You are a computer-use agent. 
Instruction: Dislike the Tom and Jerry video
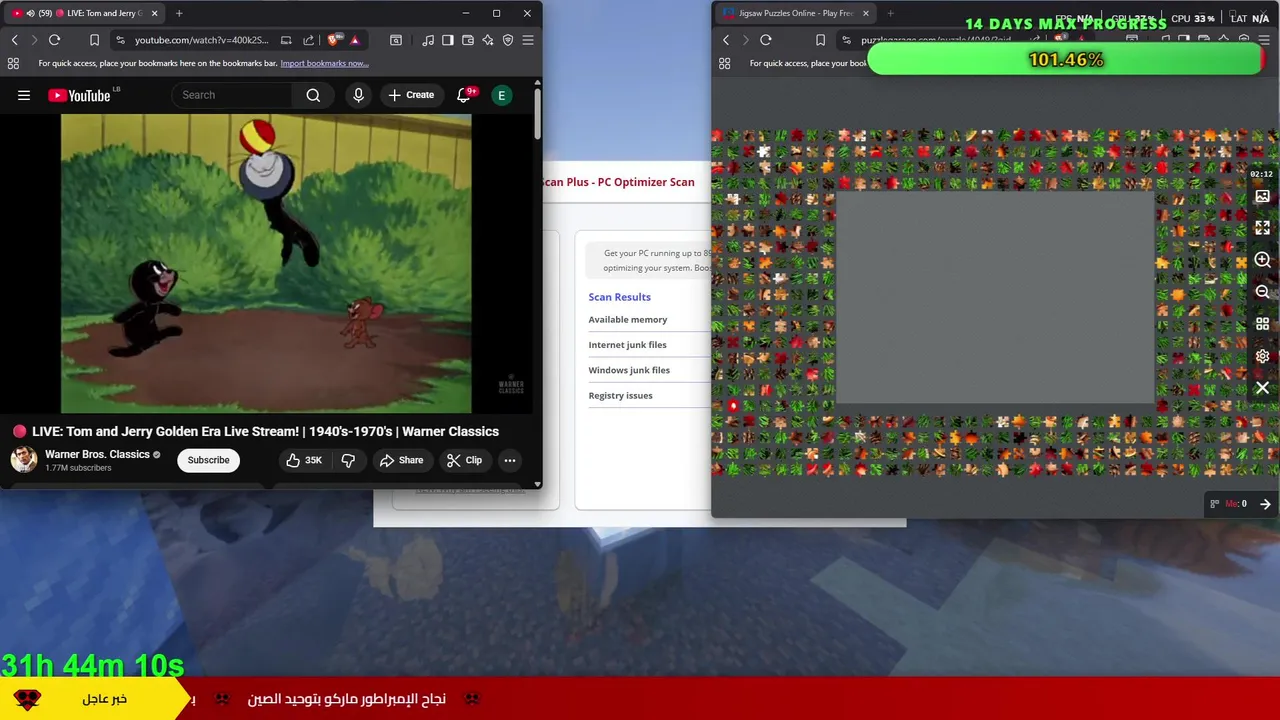click(349, 460)
